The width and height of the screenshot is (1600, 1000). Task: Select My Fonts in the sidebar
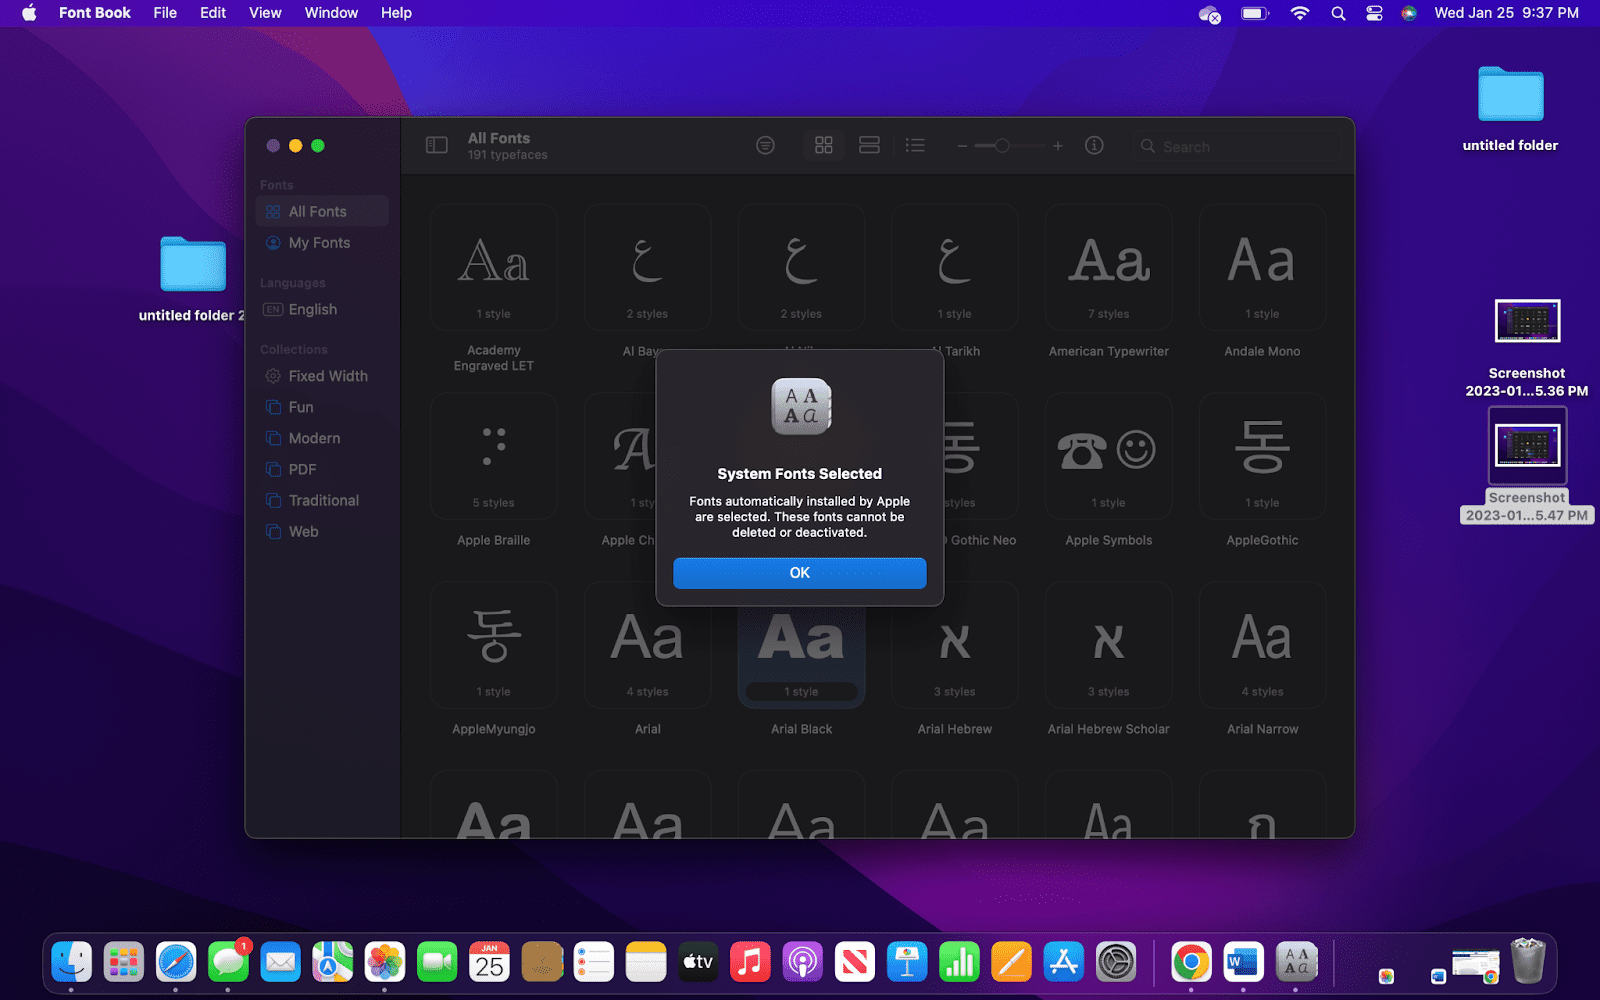point(322,243)
